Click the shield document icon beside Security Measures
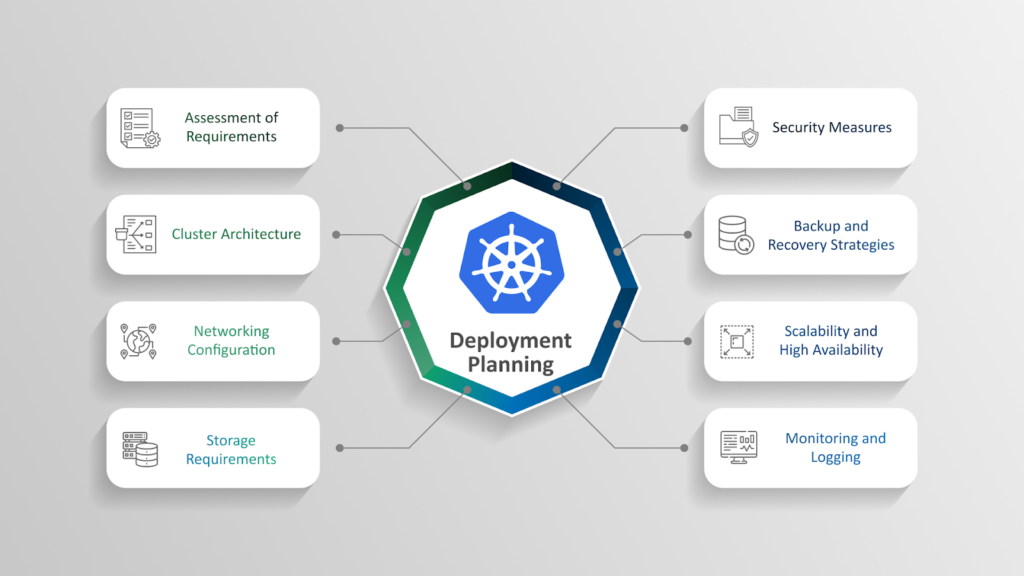The height and width of the screenshot is (576, 1024). (737, 127)
